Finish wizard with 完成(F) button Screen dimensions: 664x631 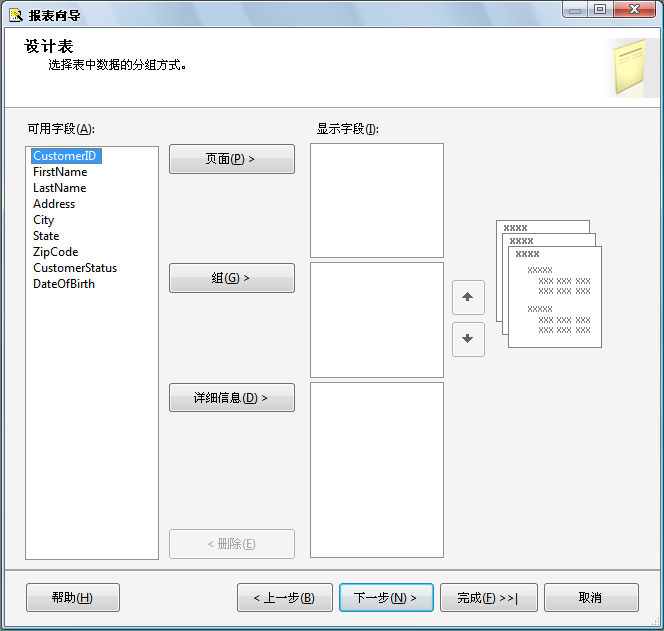click(489, 598)
